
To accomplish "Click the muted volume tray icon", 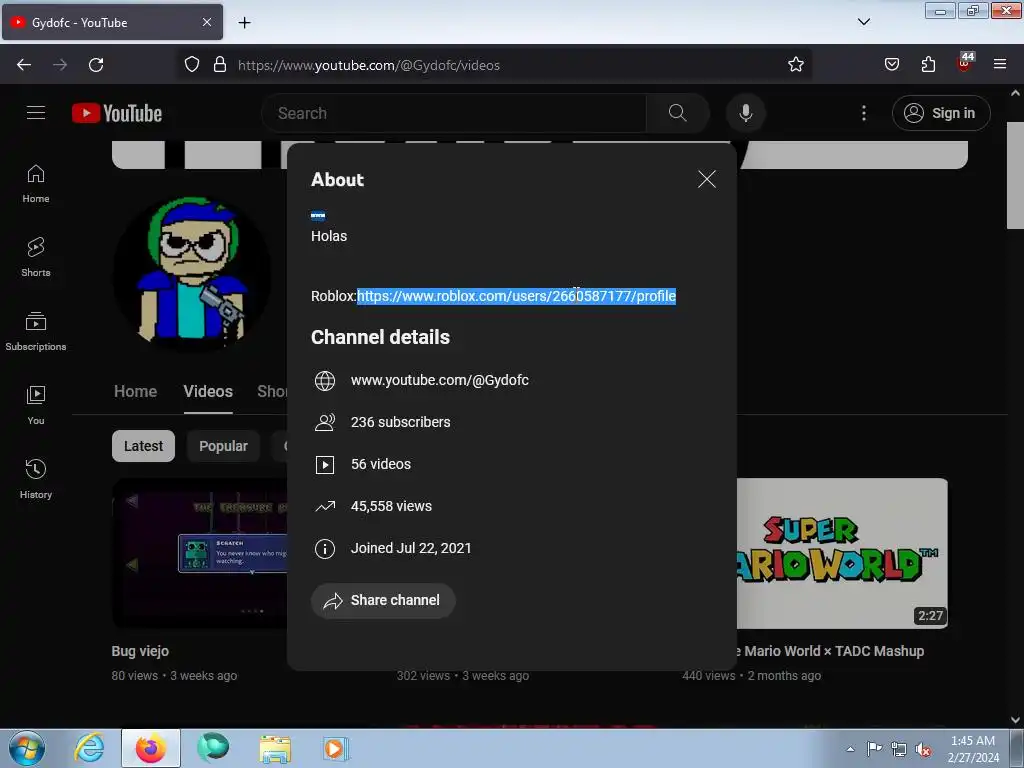I will click(x=923, y=749).
